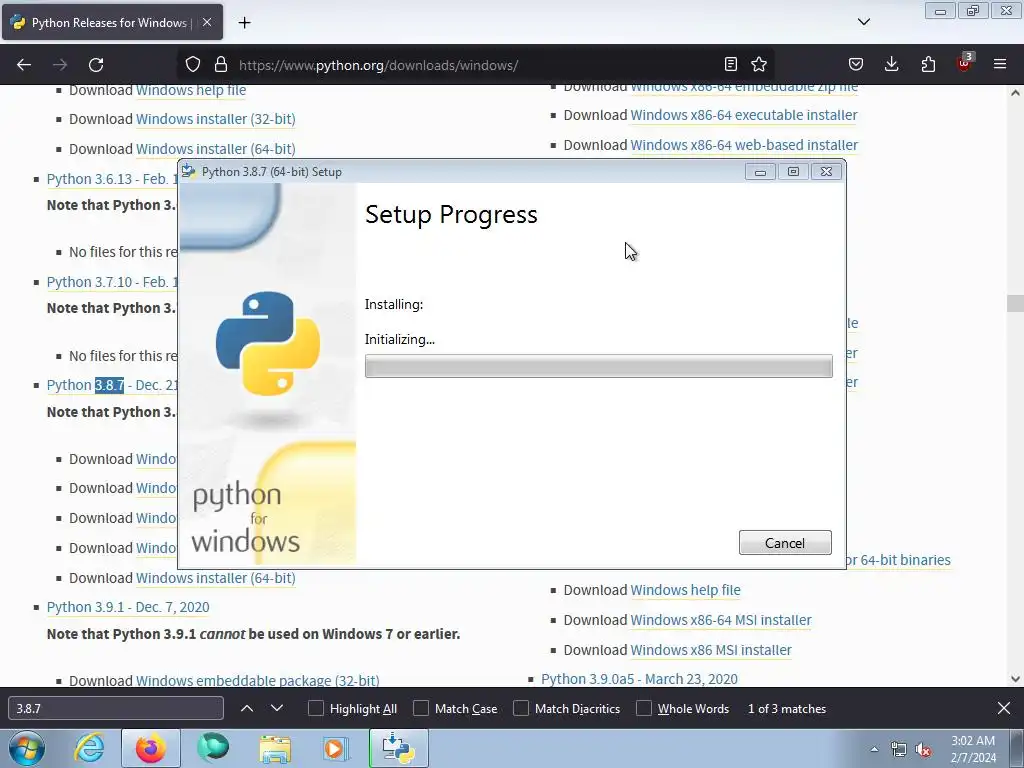Open Windows x86-64 MSI installer link
The image size is (1024, 768).
click(x=721, y=620)
